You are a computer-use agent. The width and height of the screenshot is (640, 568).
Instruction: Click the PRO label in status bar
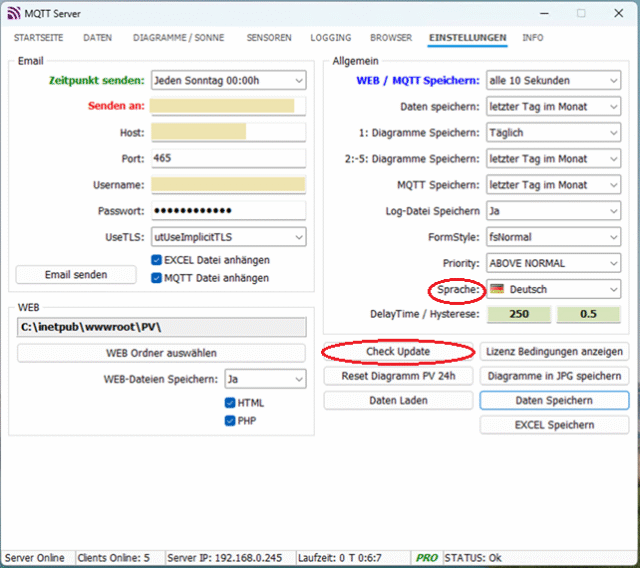click(x=427, y=558)
